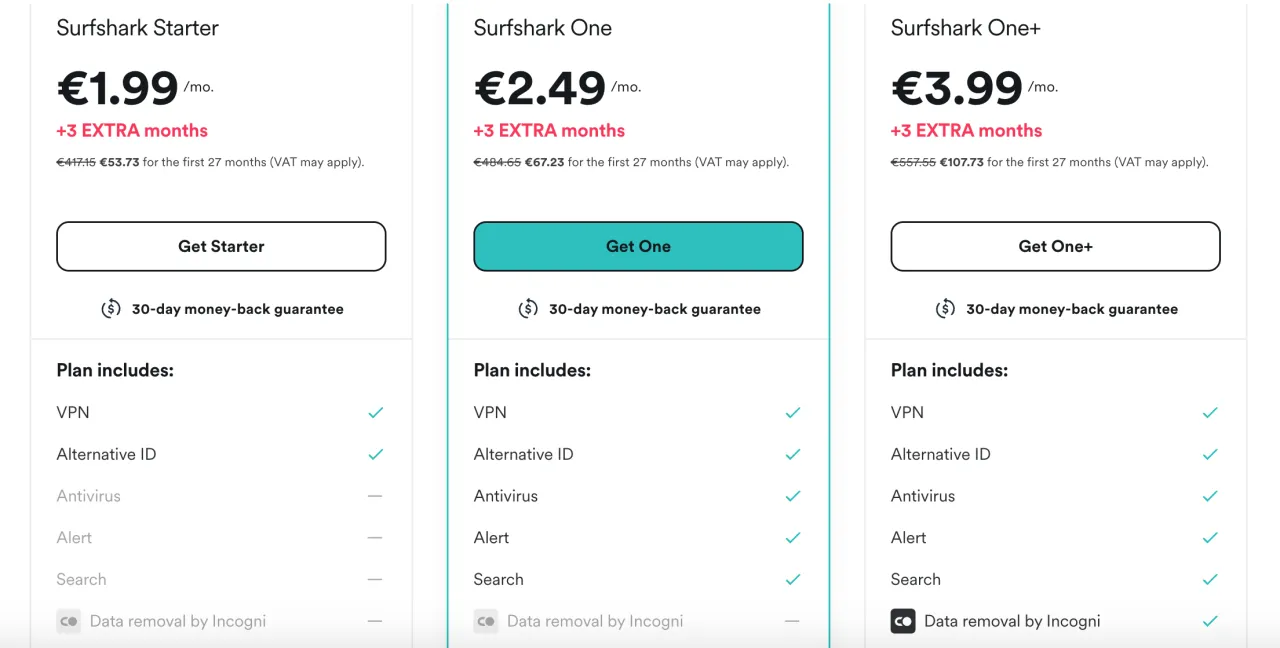Choose the Get One+ button
The height and width of the screenshot is (648, 1280).
(x=1055, y=246)
